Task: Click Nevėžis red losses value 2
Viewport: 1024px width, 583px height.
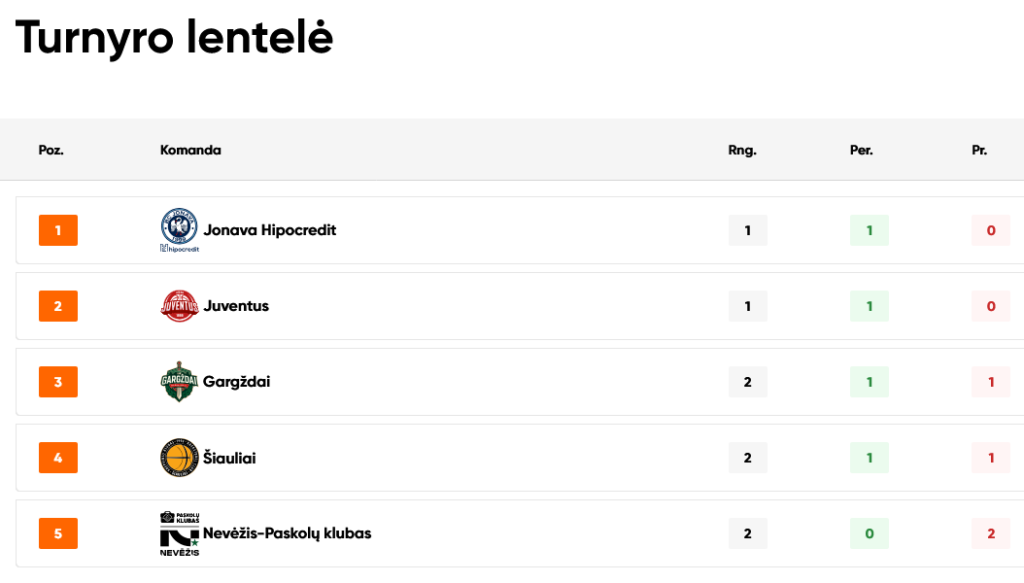Action: (x=990, y=534)
